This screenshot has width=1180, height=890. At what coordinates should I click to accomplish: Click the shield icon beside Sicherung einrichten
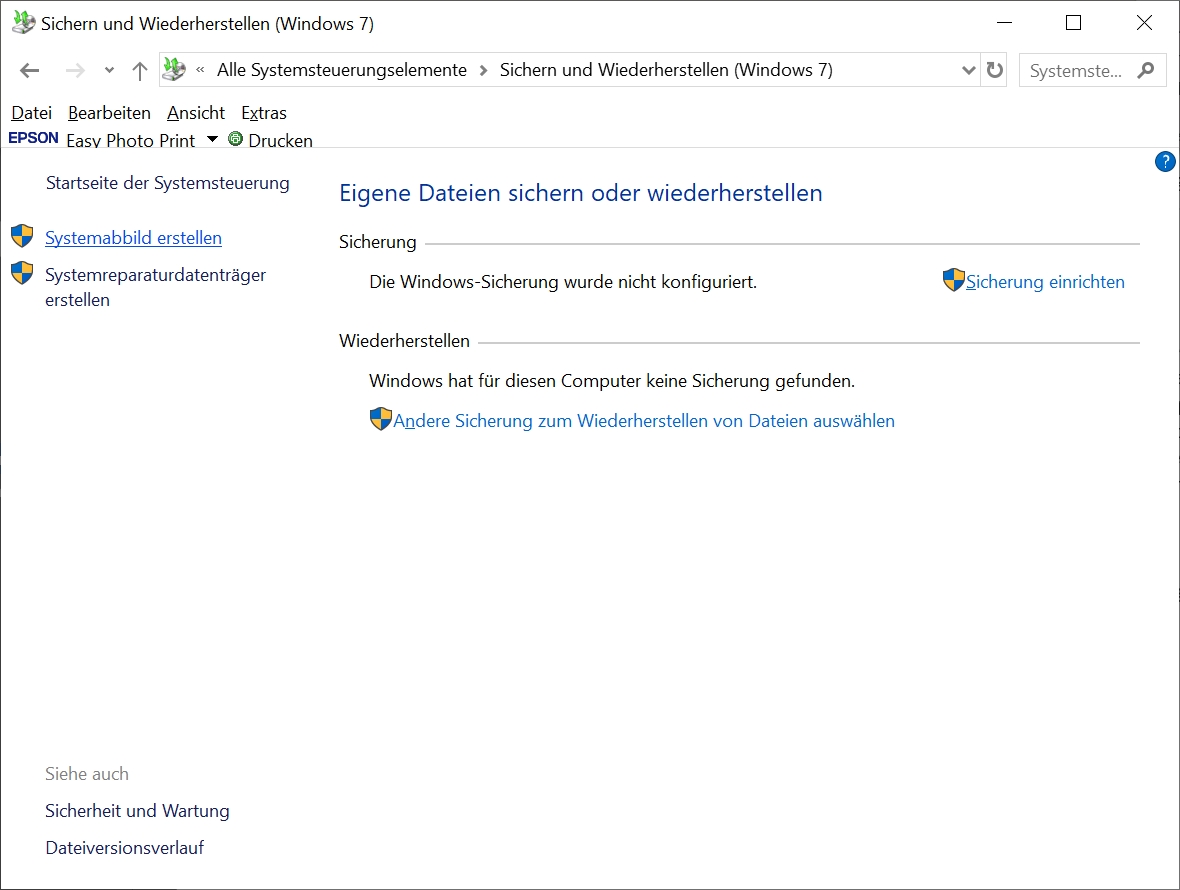click(953, 281)
